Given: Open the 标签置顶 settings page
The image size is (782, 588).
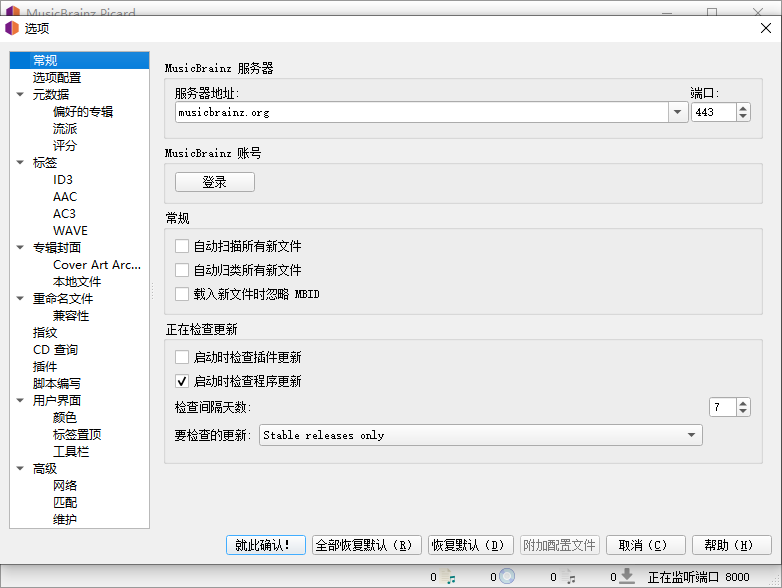Looking at the screenshot, I should tap(77, 434).
